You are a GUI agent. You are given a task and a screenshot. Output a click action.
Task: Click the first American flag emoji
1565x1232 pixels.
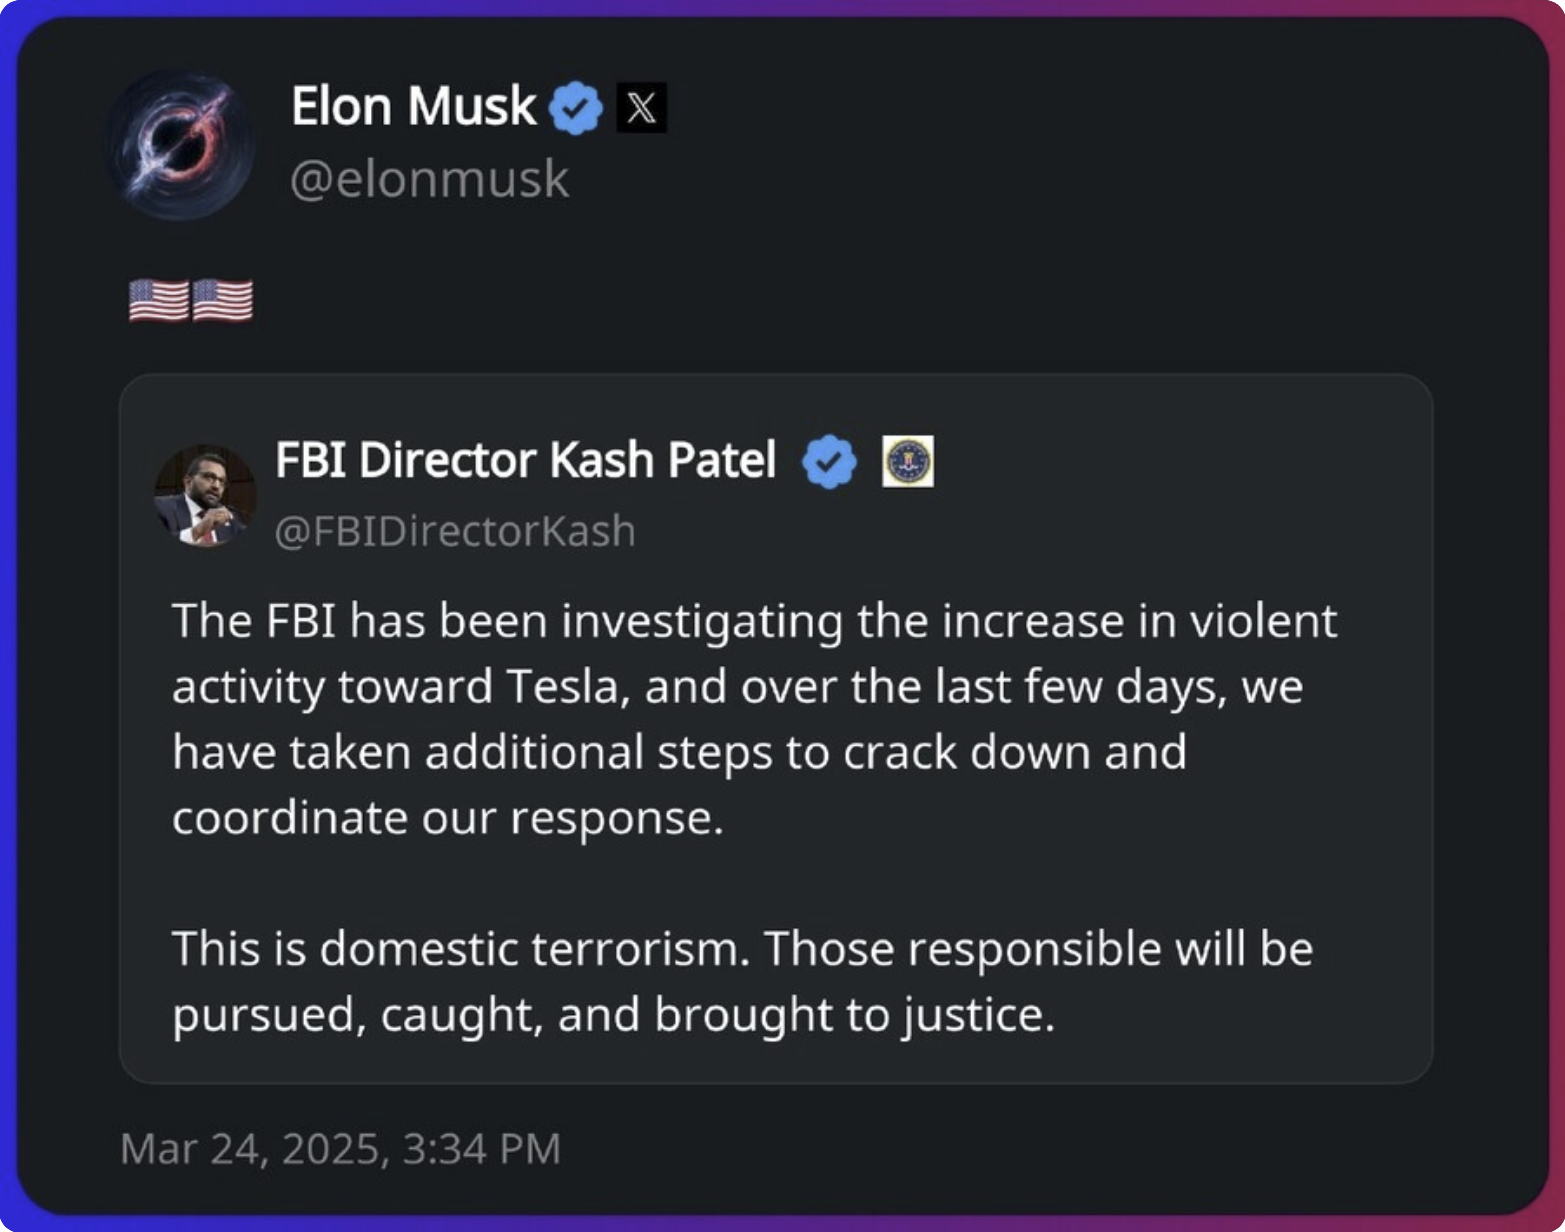pos(158,300)
